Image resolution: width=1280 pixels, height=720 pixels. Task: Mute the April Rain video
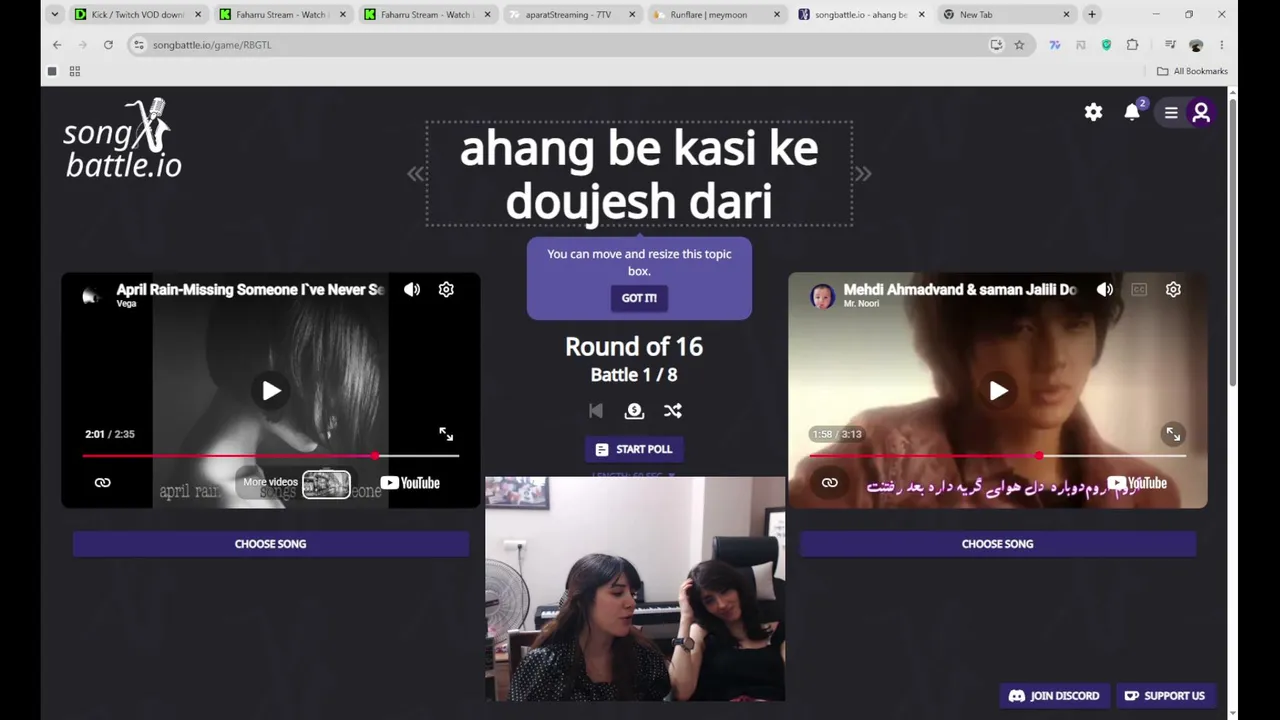point(412,290)
